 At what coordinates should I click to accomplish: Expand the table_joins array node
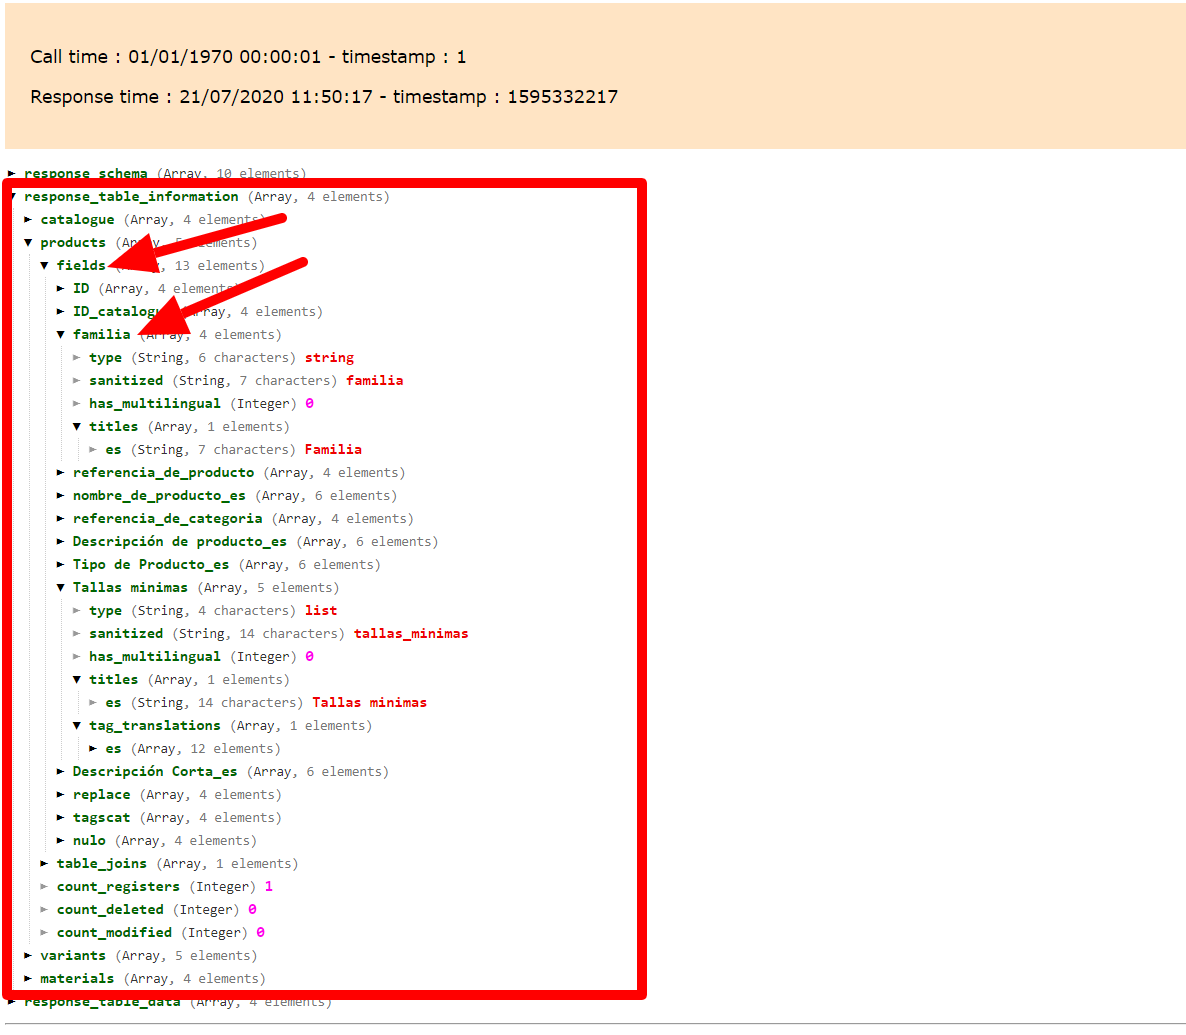tap(118, 863)
